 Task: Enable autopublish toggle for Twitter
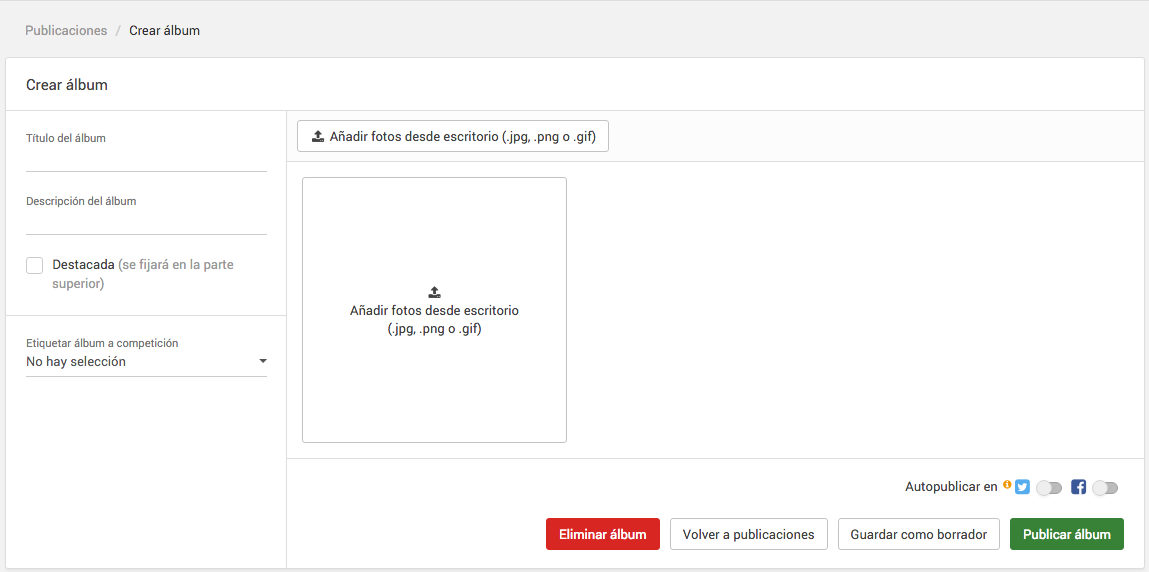click(1049, 488)
